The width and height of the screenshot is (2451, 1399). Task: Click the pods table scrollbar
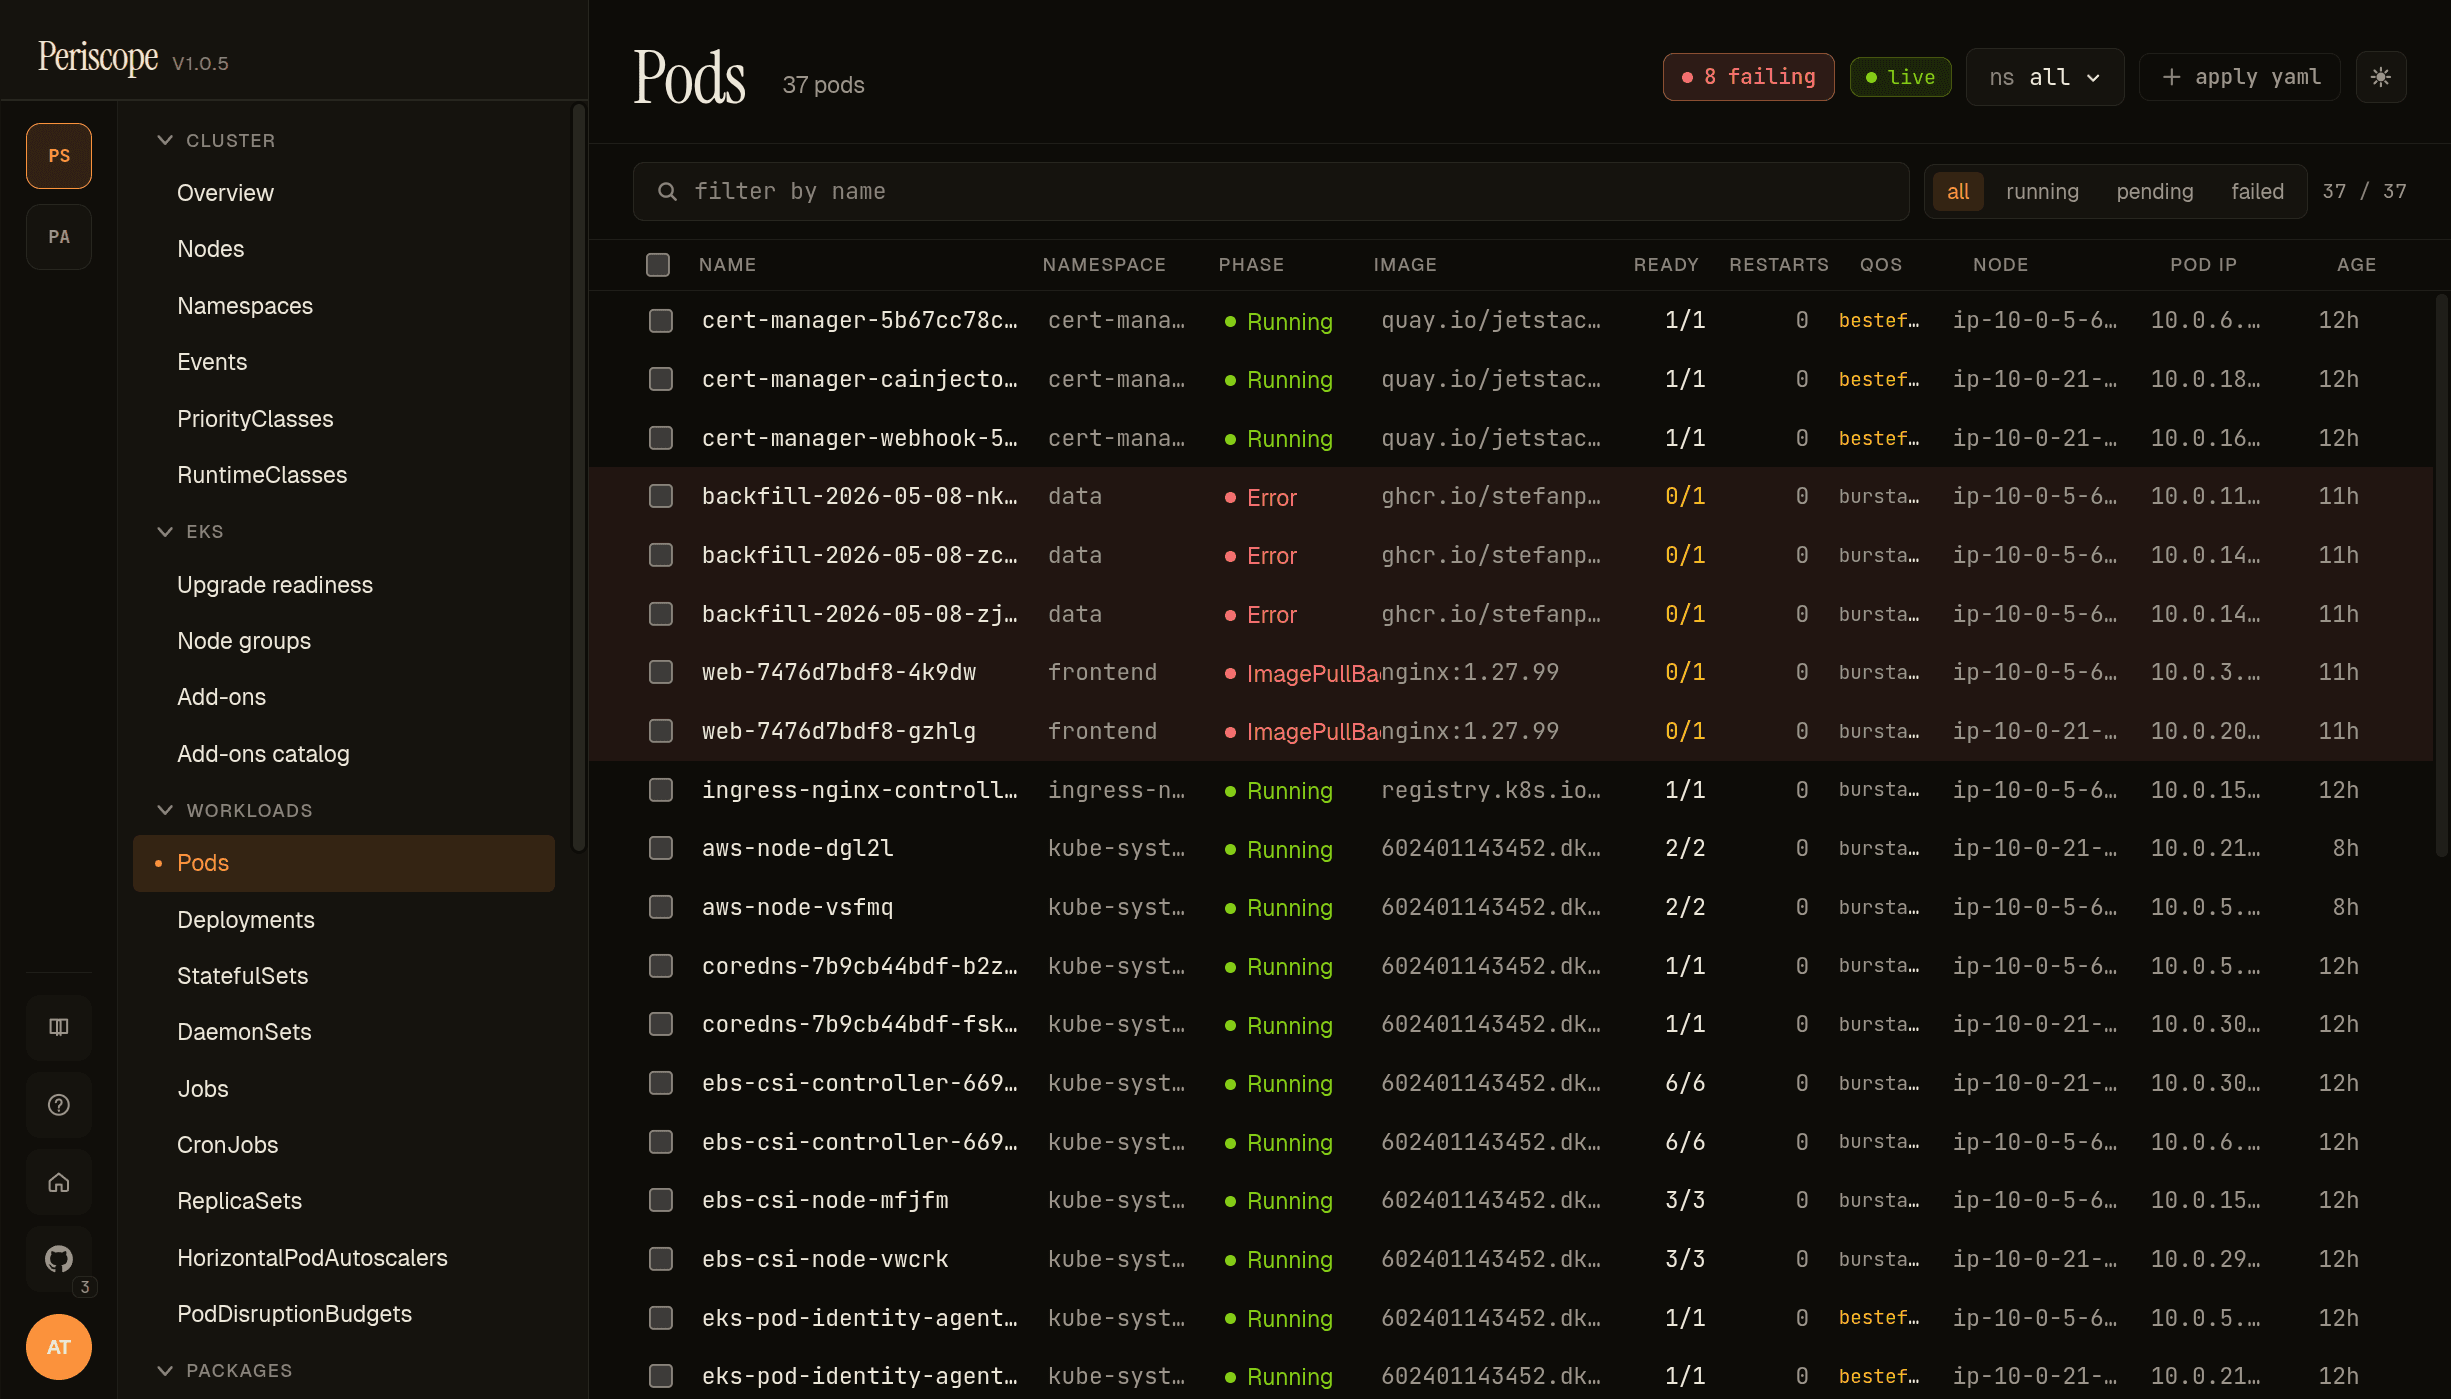2441,575
